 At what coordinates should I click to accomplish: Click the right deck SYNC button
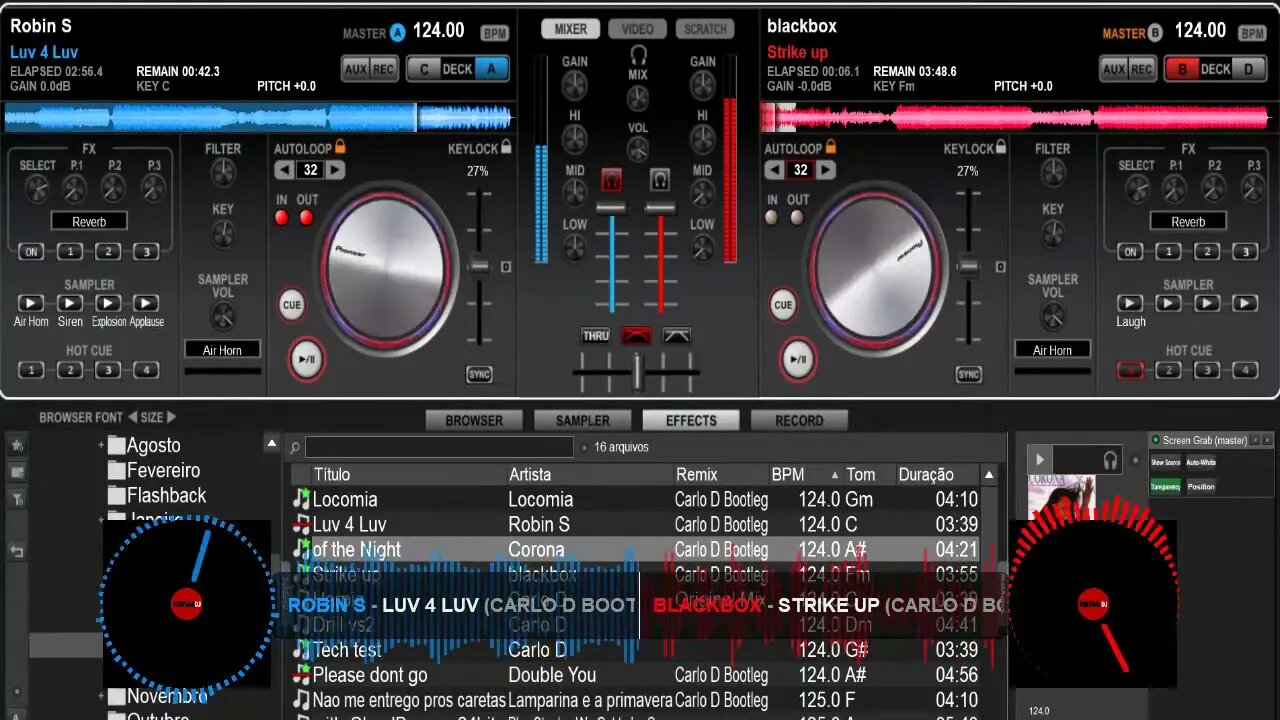click(x=968, y=374)
